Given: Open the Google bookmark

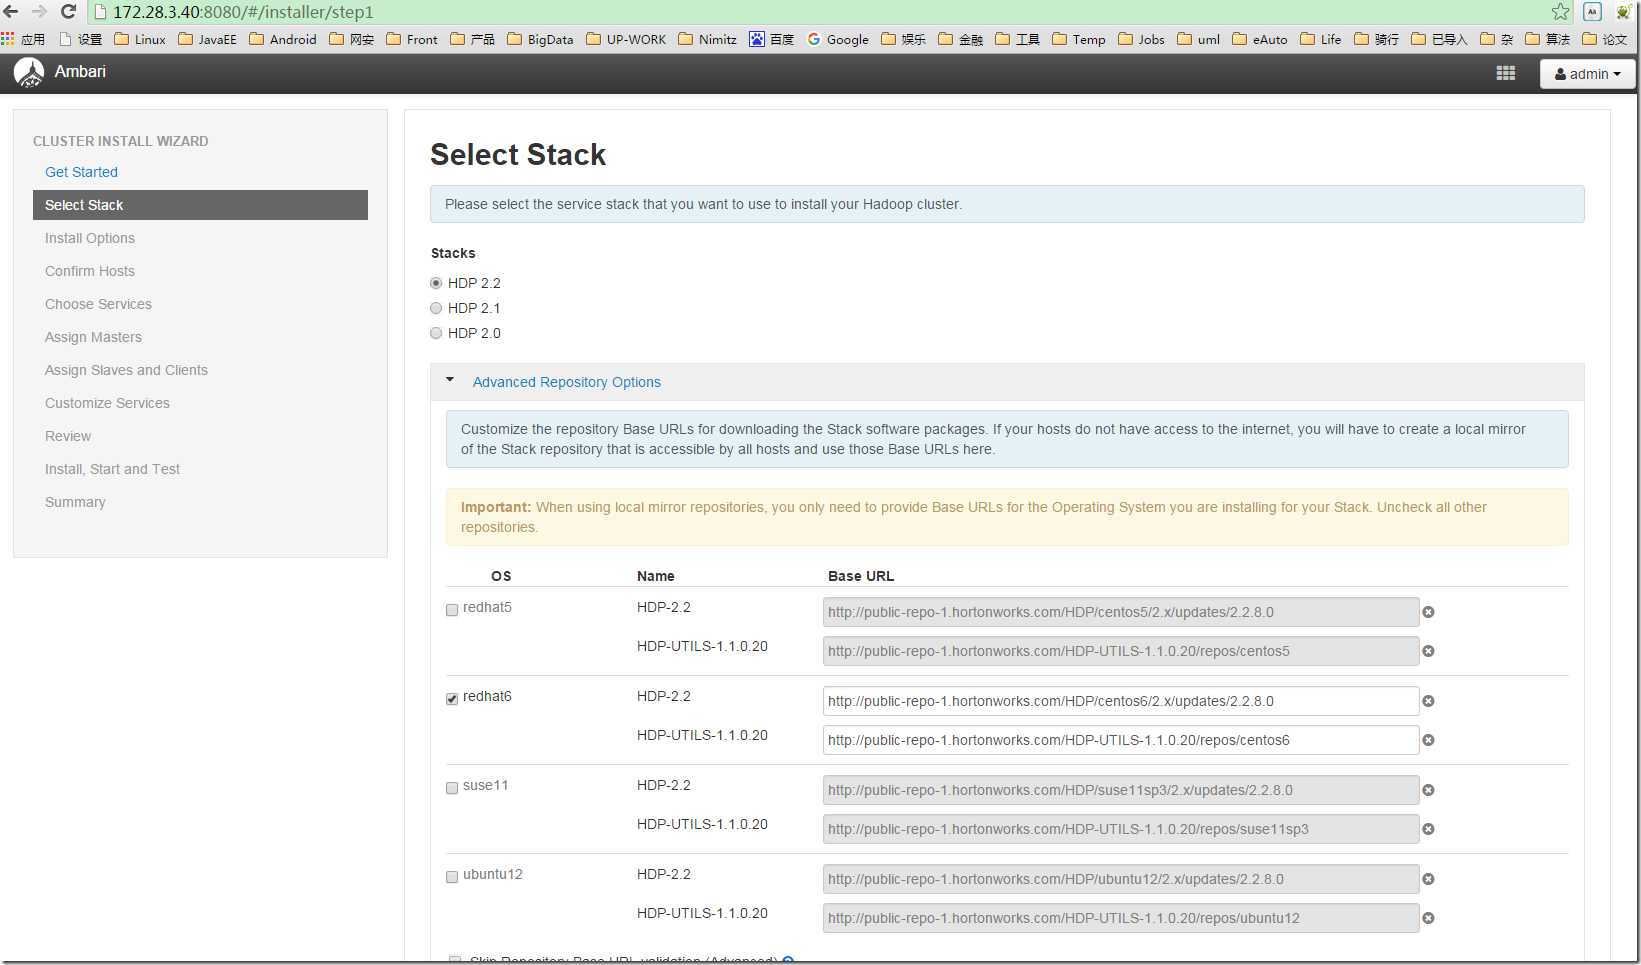Looking at the screenshot, I should coord(838,39).
